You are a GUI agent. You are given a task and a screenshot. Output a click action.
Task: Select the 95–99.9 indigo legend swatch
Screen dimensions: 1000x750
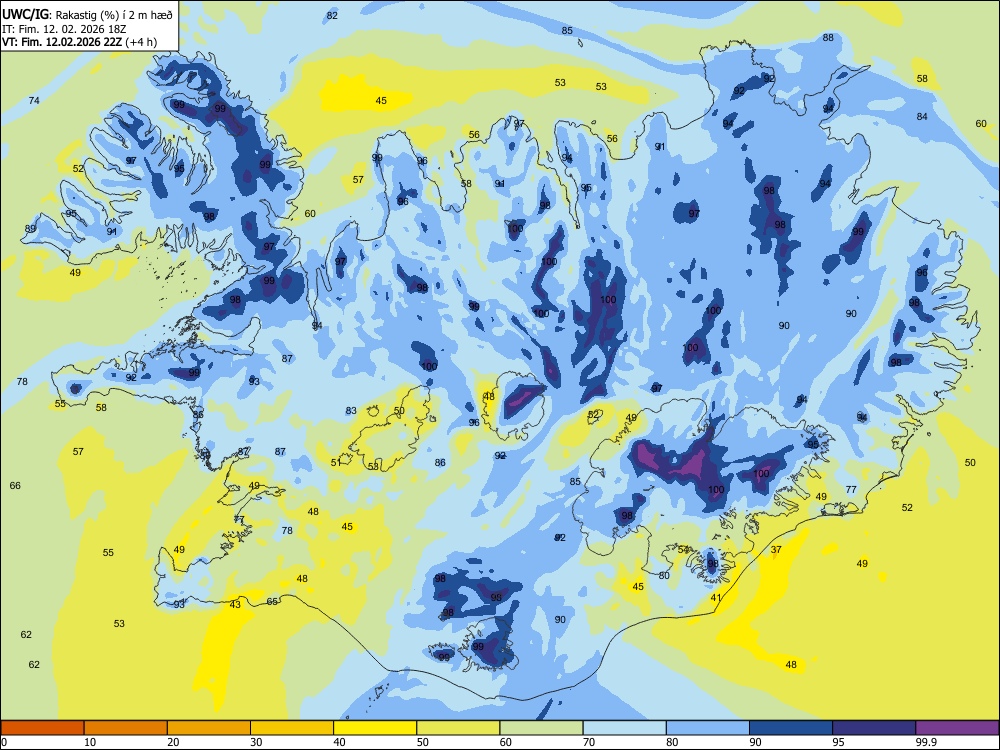874,728
